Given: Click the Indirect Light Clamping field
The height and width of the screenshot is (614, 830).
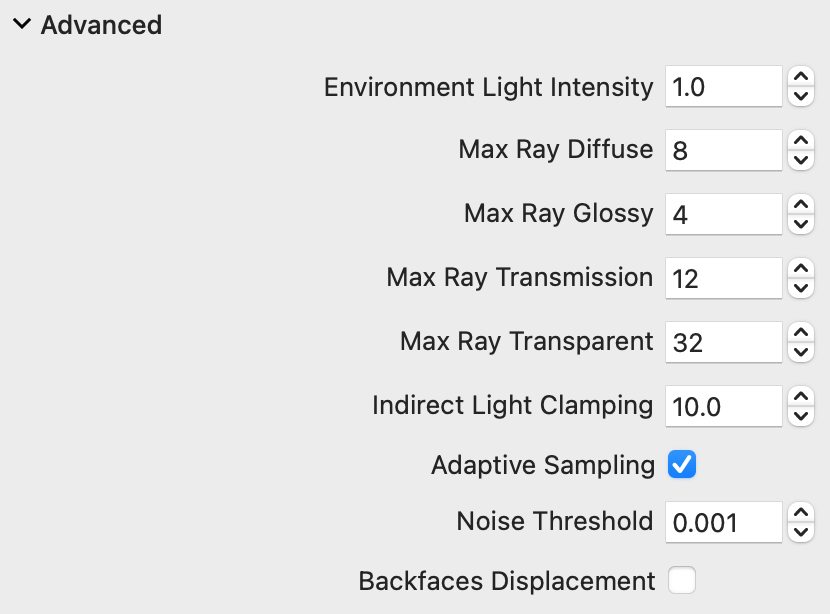Looking at the screenshot, I should [722, 407].
